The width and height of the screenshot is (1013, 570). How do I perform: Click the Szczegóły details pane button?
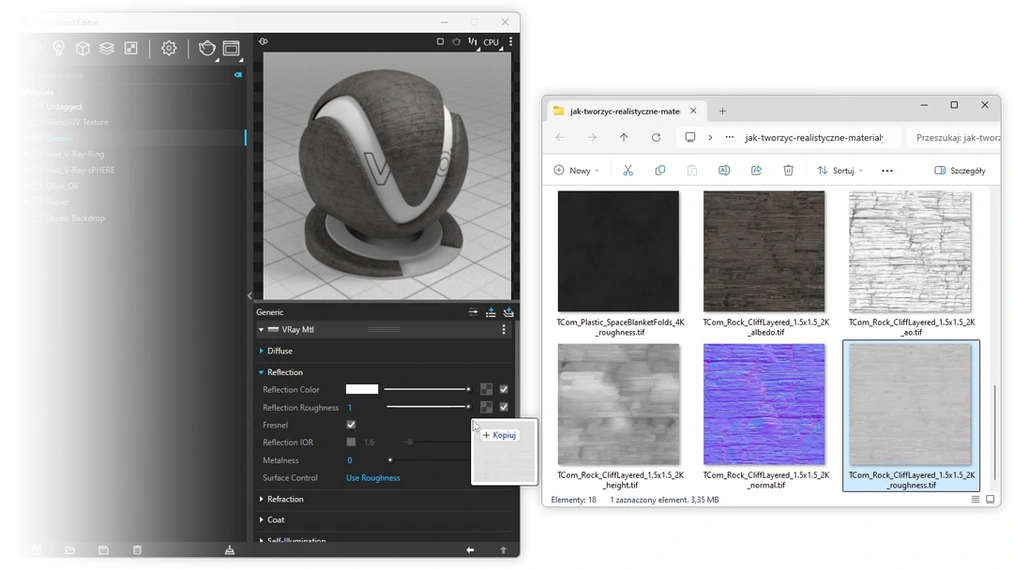(960, 171)
